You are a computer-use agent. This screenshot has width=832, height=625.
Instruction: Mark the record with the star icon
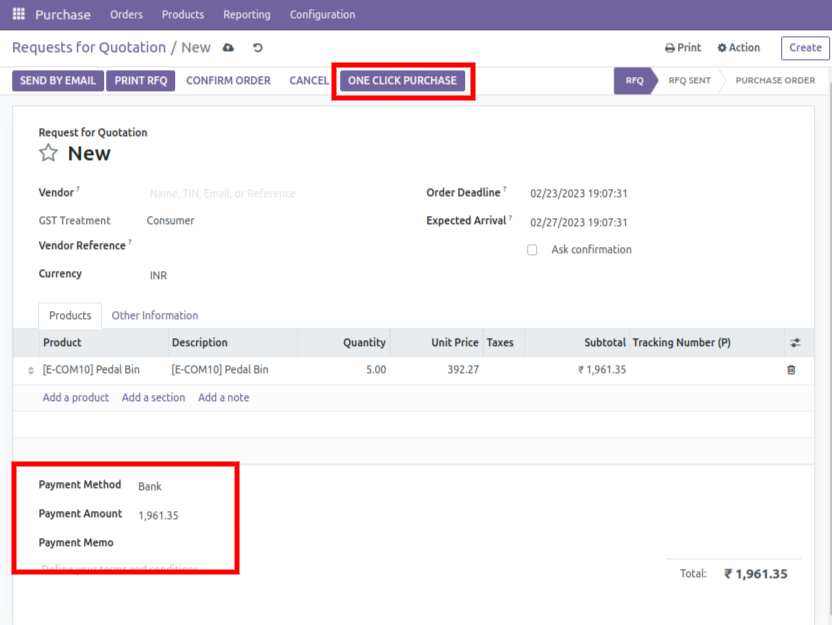(48, 153)
